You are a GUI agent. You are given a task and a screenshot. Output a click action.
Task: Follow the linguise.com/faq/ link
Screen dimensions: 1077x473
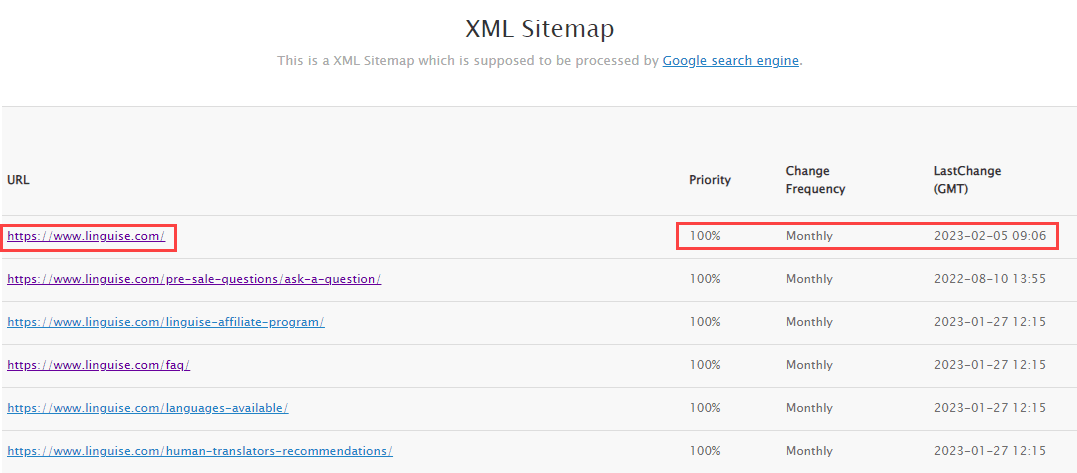(x=98, y=365)
